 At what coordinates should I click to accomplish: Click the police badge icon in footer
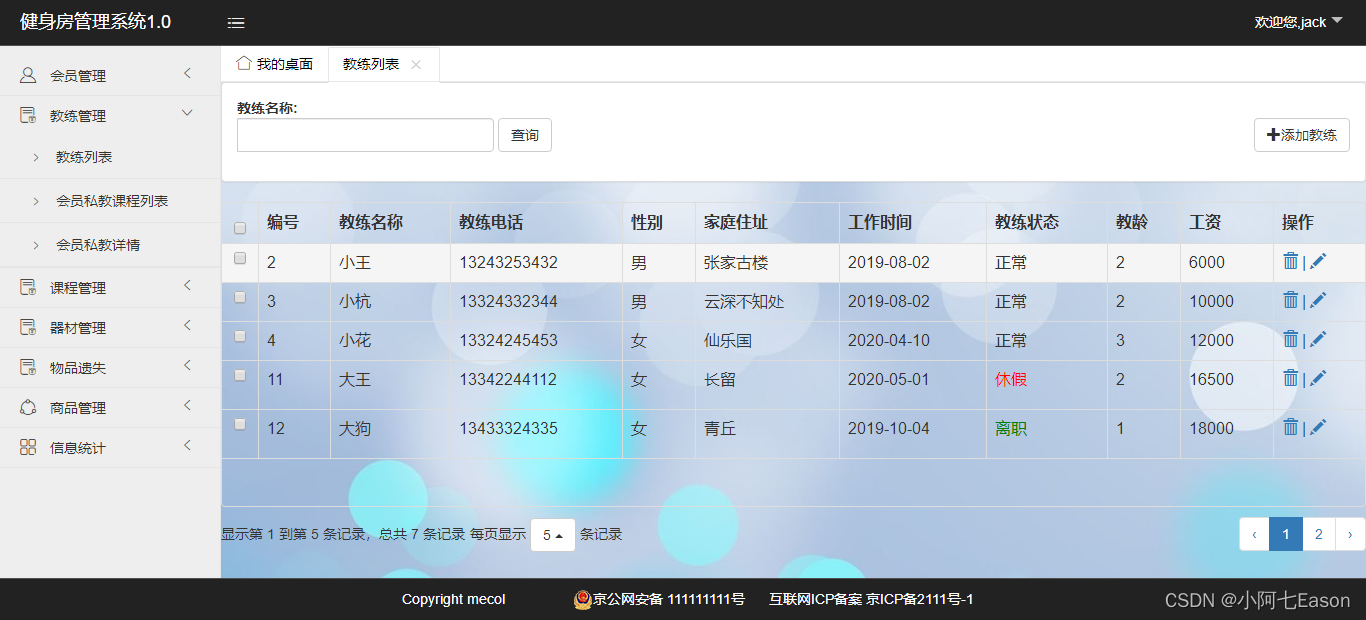pyautogui.click(x=582, y=599)
